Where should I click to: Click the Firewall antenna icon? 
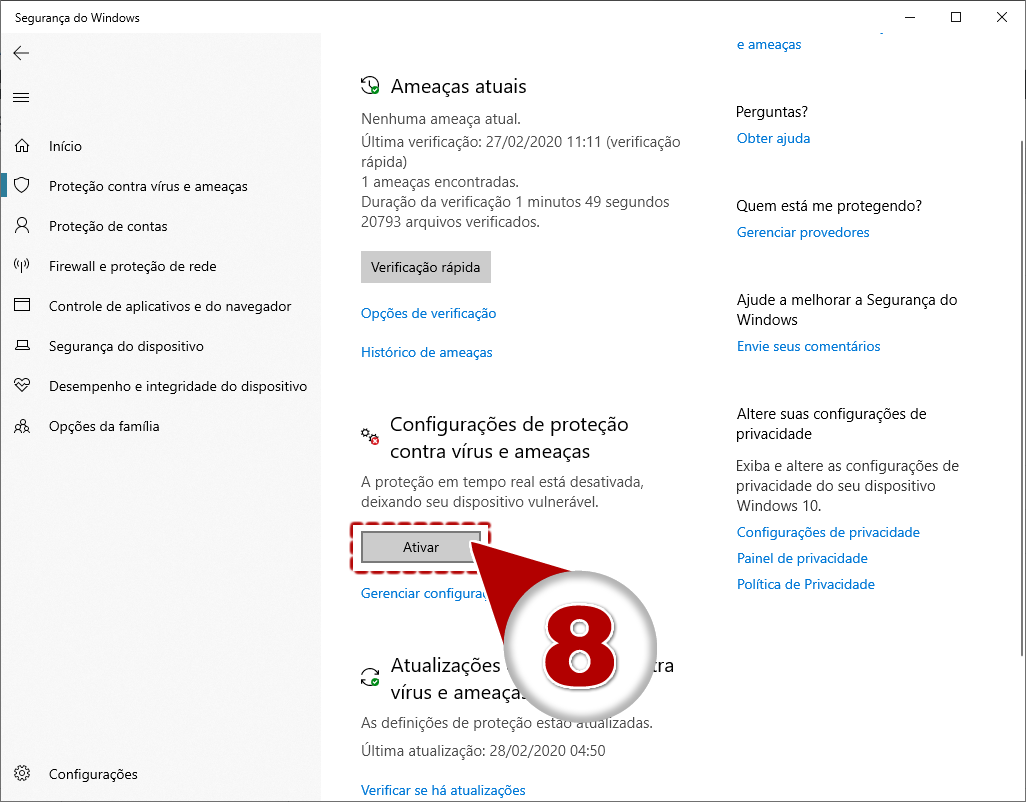tap(22, 265)
